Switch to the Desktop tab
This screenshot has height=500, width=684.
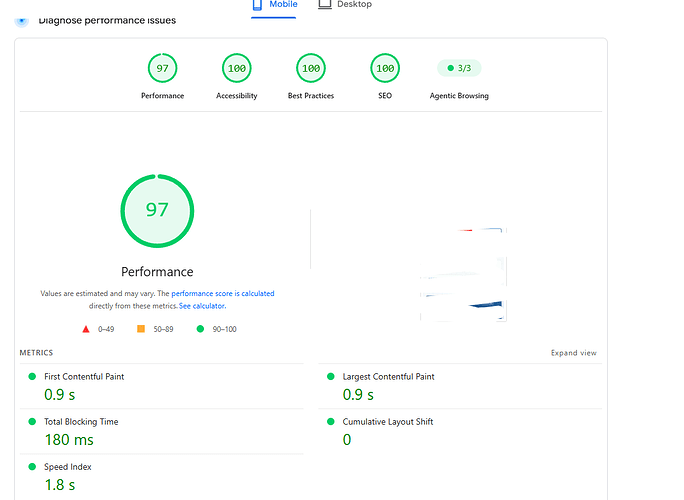(x=345, y=5)
